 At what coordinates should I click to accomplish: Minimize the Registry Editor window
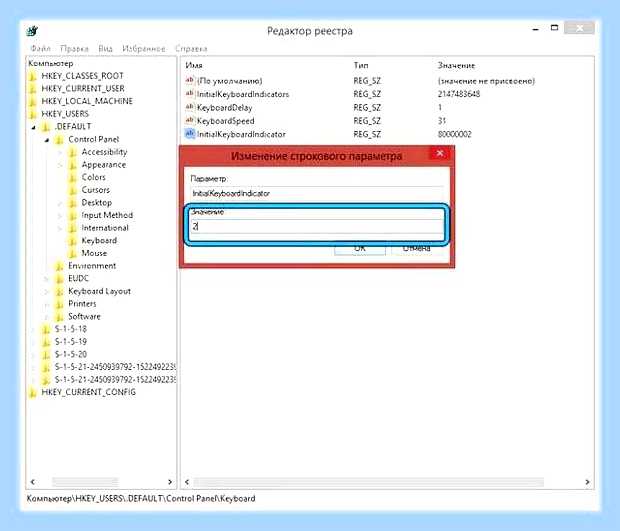[536, 28]
